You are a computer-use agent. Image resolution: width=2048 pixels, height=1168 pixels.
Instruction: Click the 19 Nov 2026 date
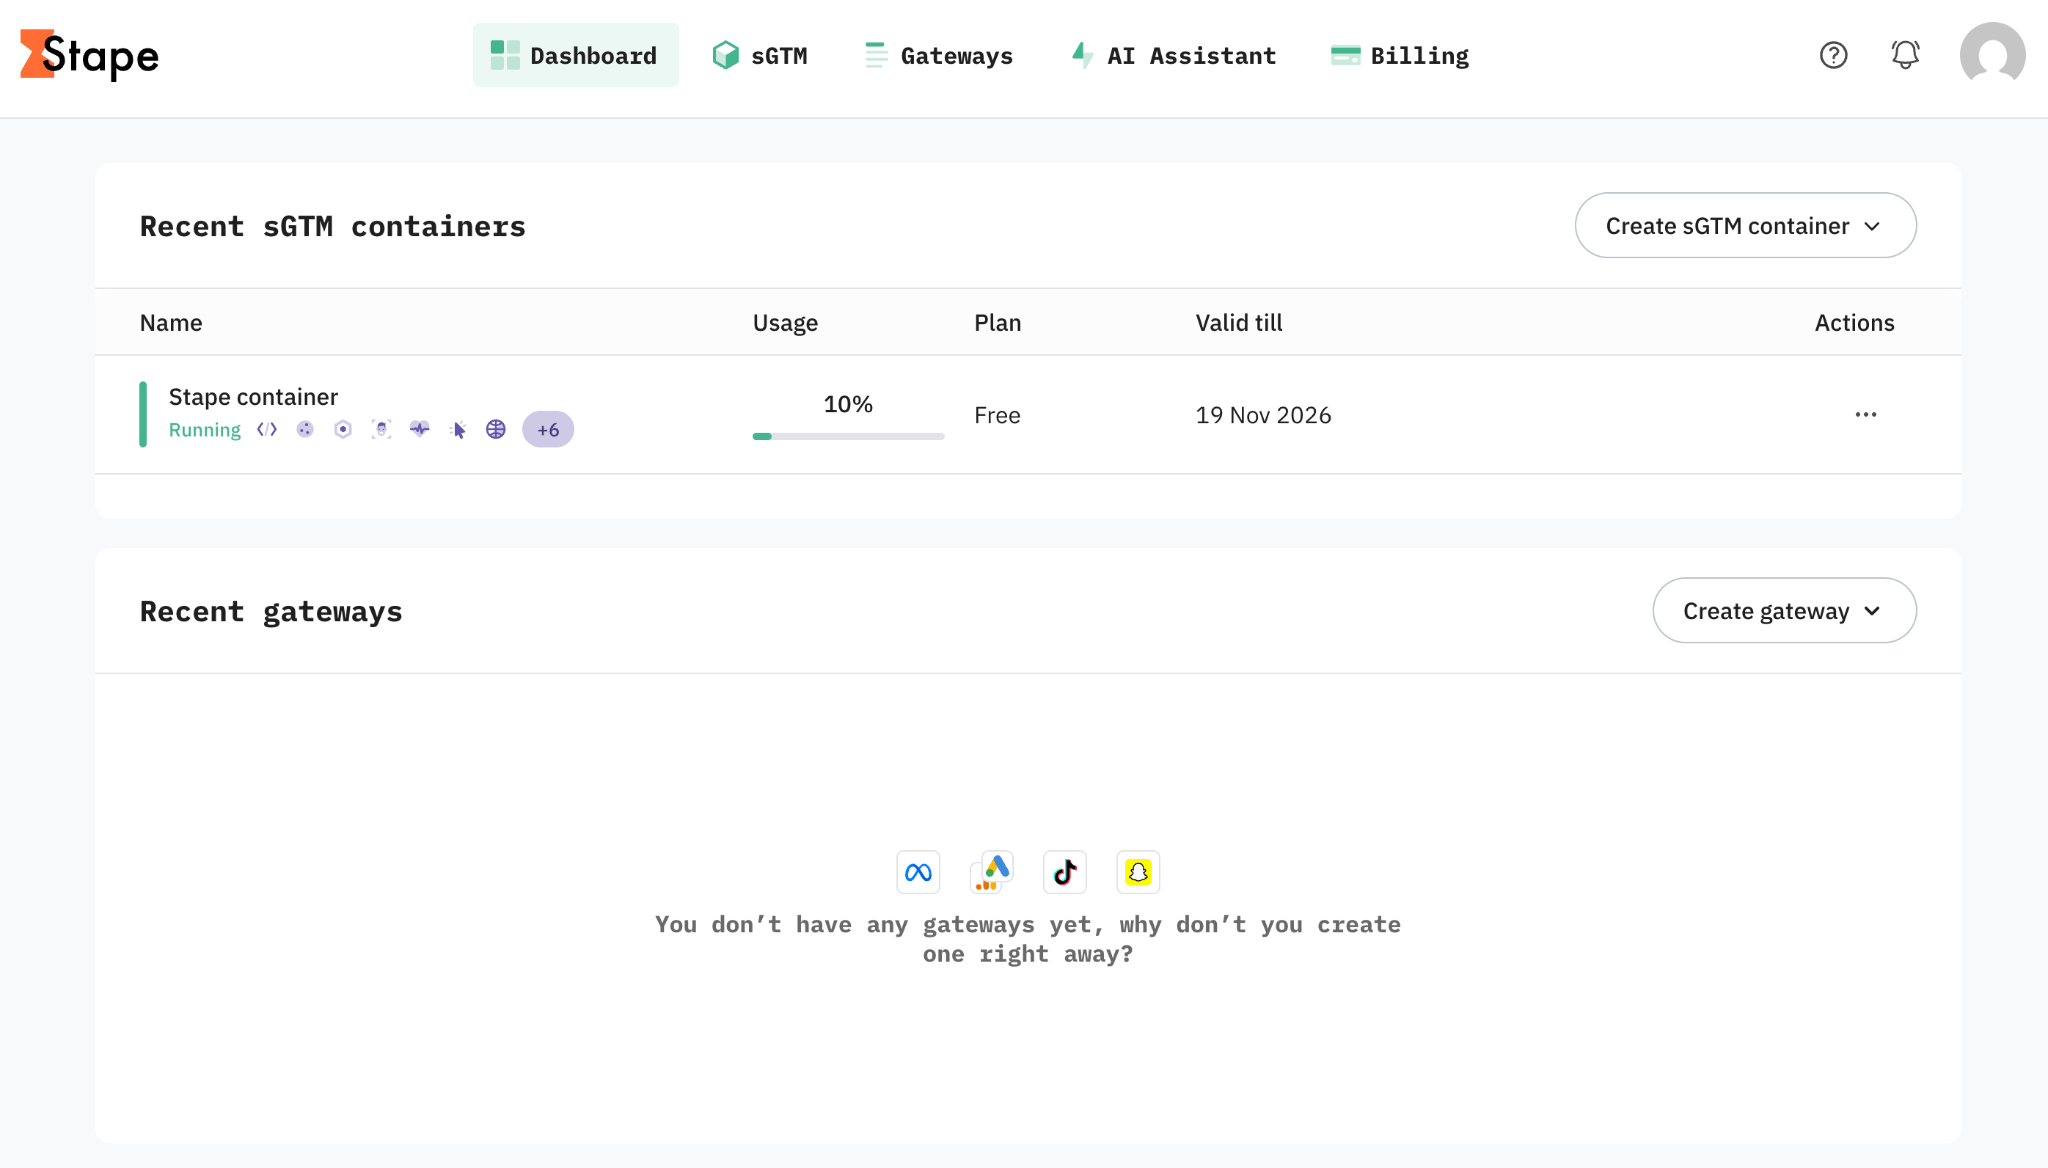tap(1263, 415)
